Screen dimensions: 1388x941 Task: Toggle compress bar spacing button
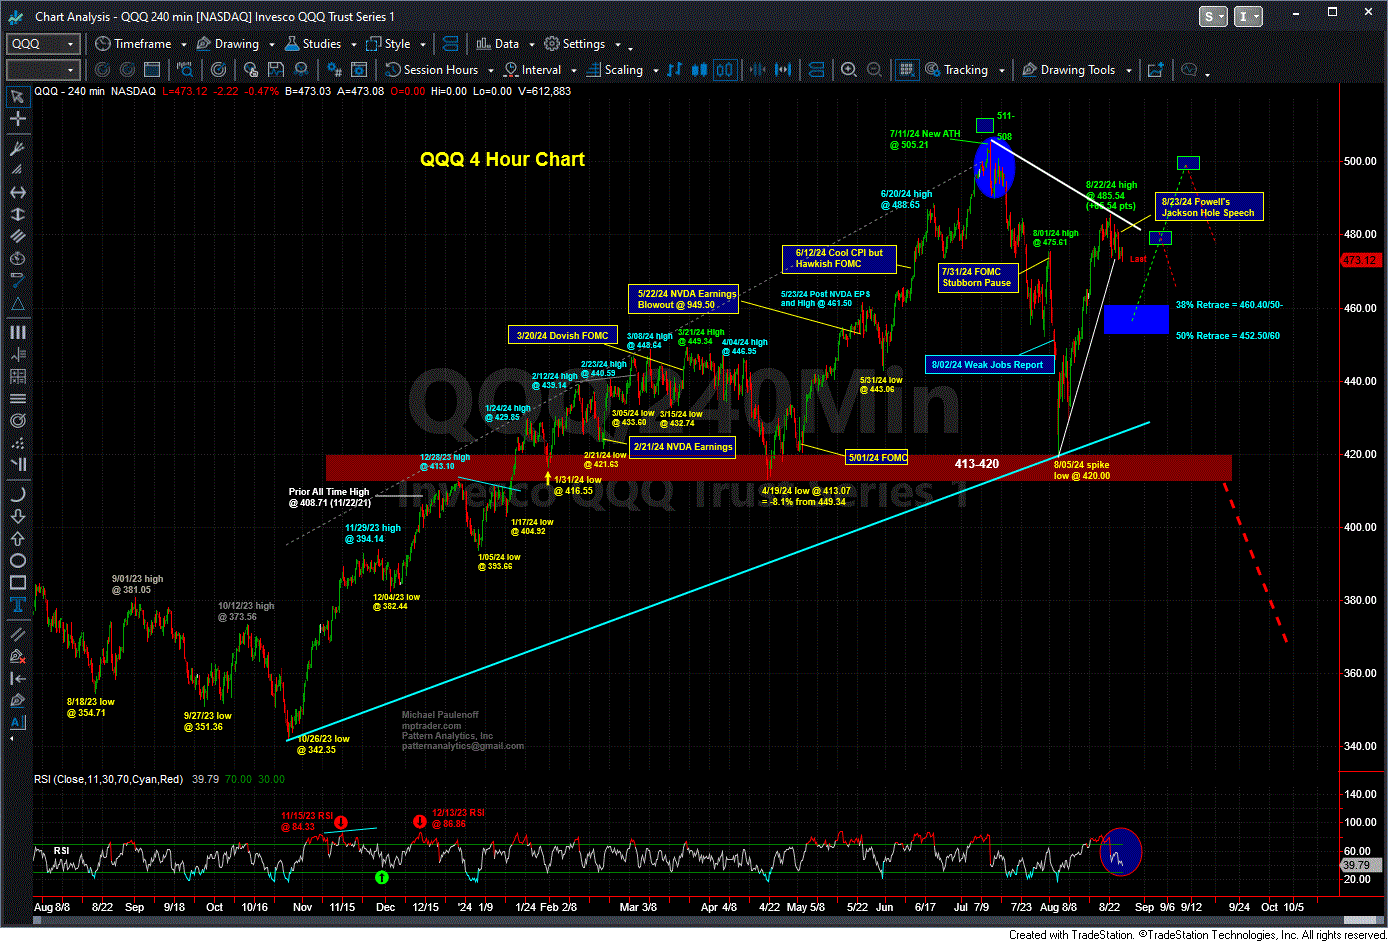click(757, 70)
